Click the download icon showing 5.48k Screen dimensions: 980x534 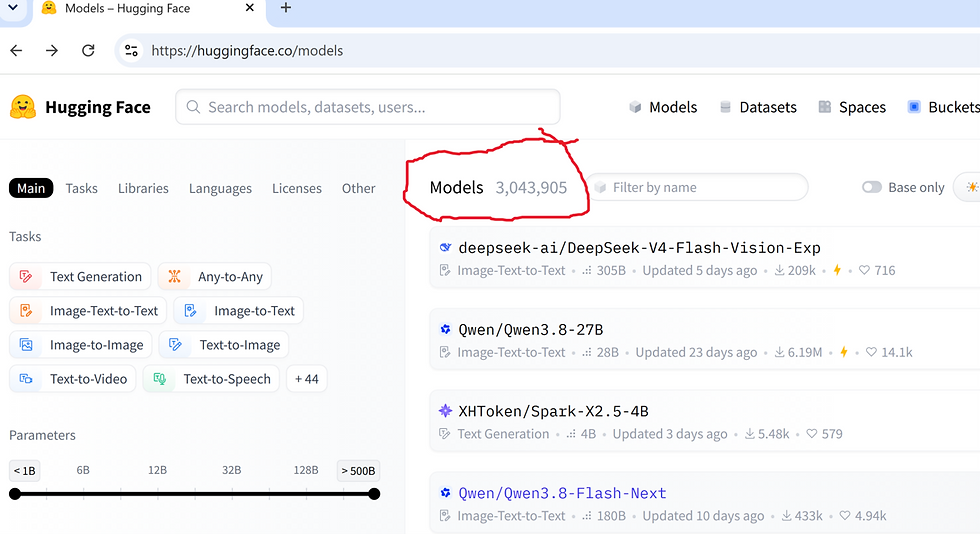749,434
